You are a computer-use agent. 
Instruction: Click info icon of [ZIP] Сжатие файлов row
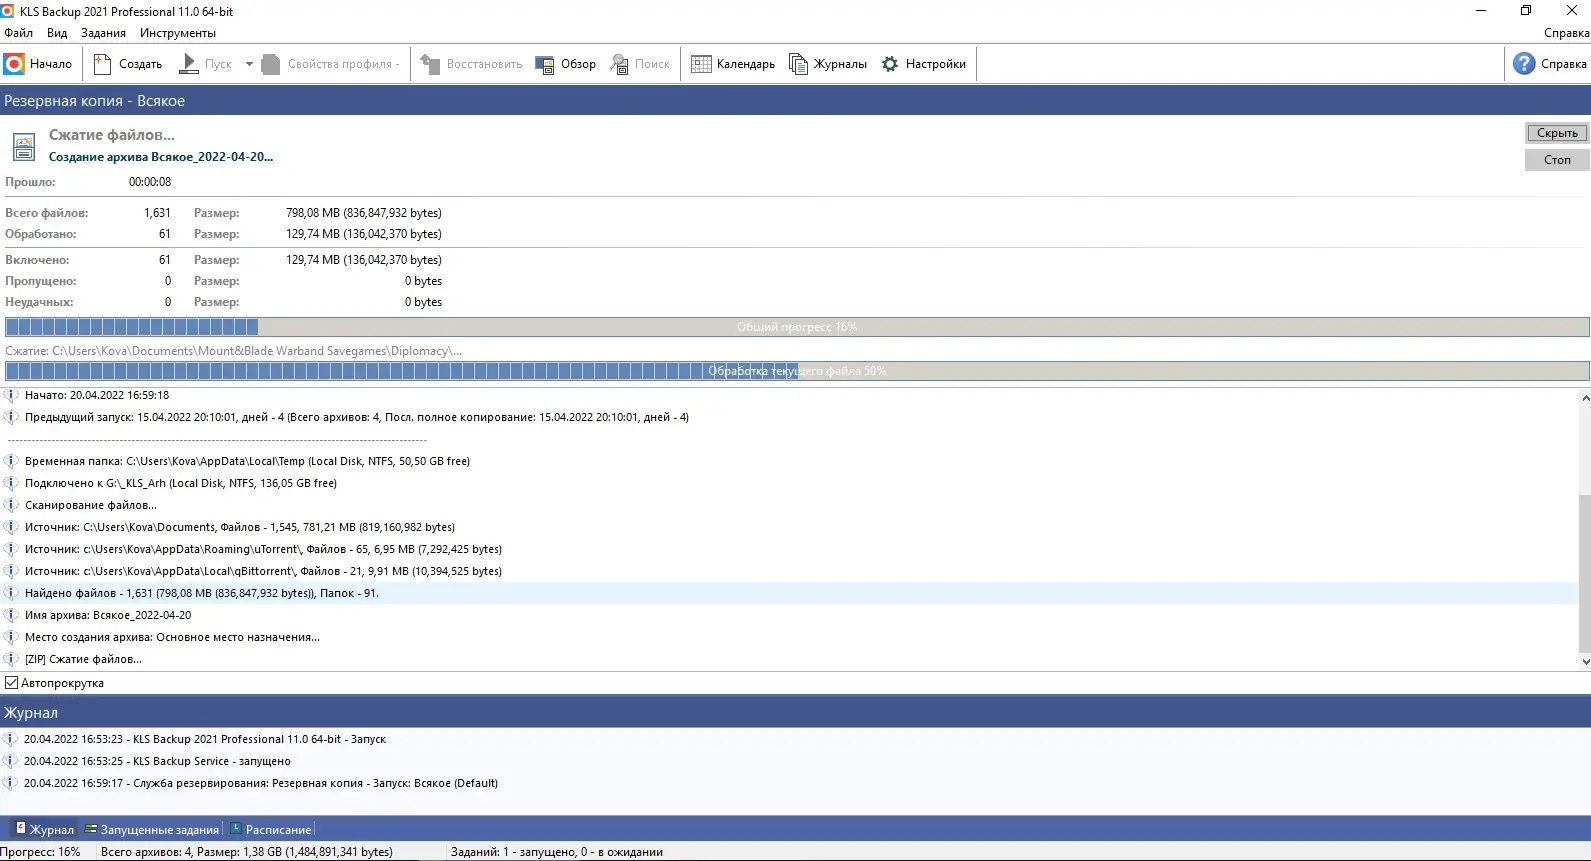click(11, 659)
